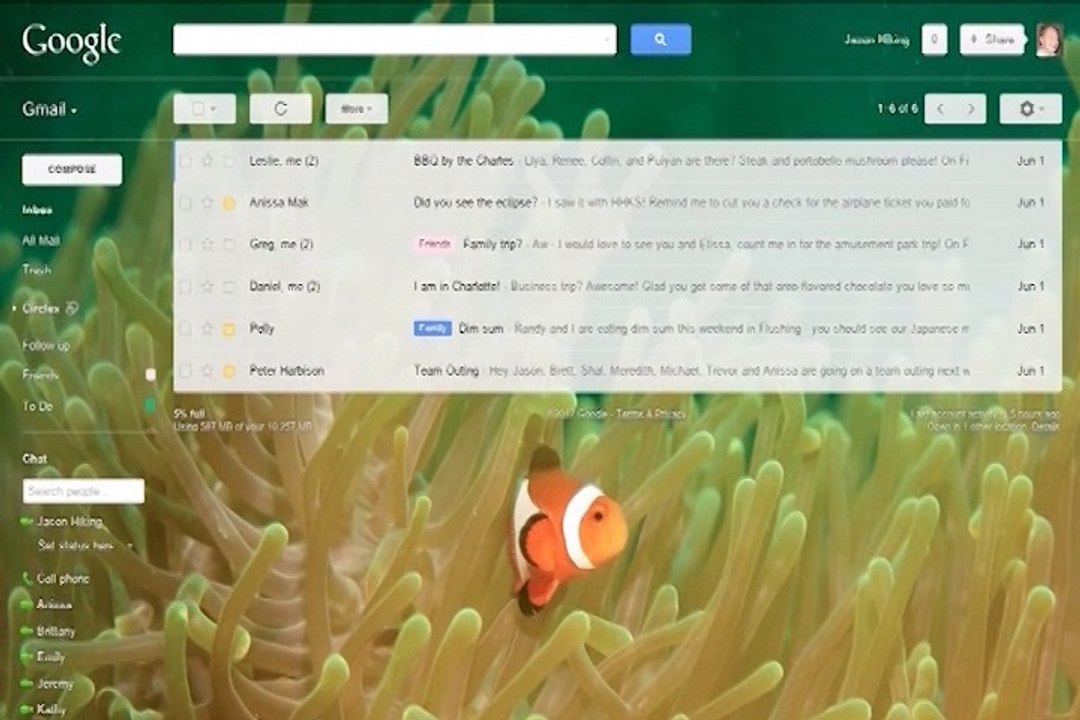Image resolution: width=1080 pixels, height=720 pixels.
Task: Go to newer messages arrow
Action: pyautogui.click(x=940, y=109)
